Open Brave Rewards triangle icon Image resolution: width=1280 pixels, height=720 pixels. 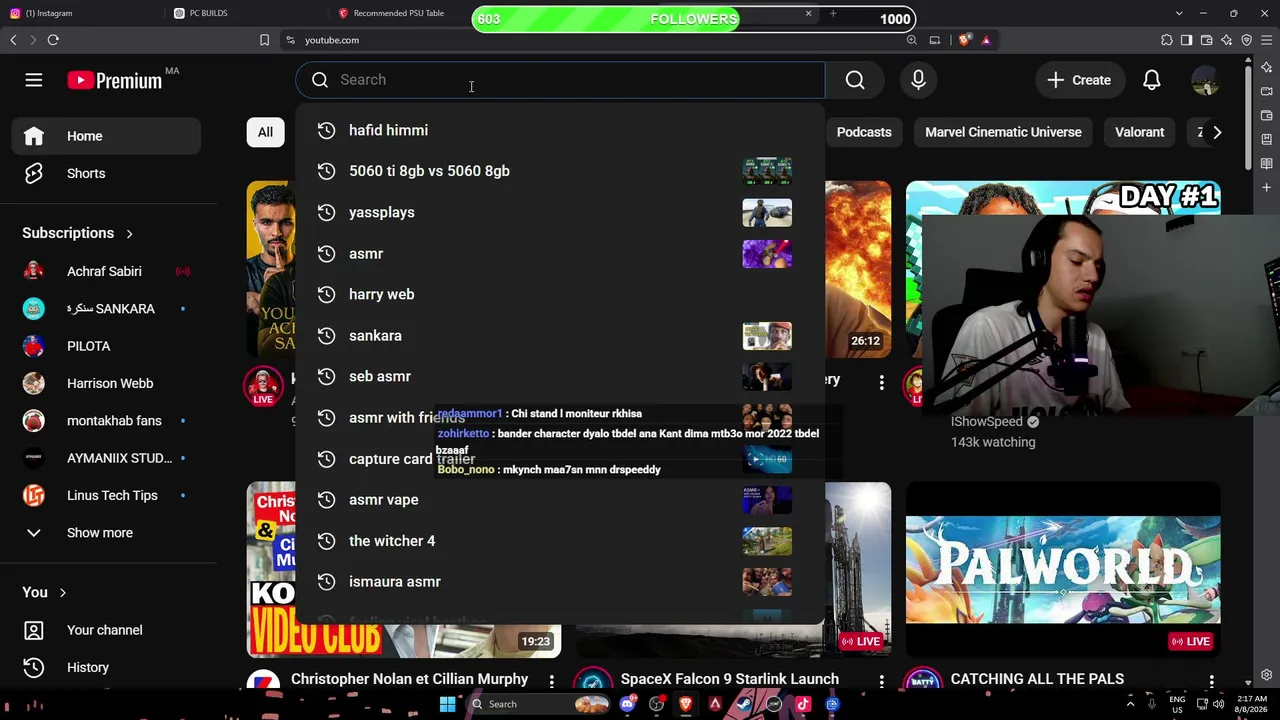(986, 40)
